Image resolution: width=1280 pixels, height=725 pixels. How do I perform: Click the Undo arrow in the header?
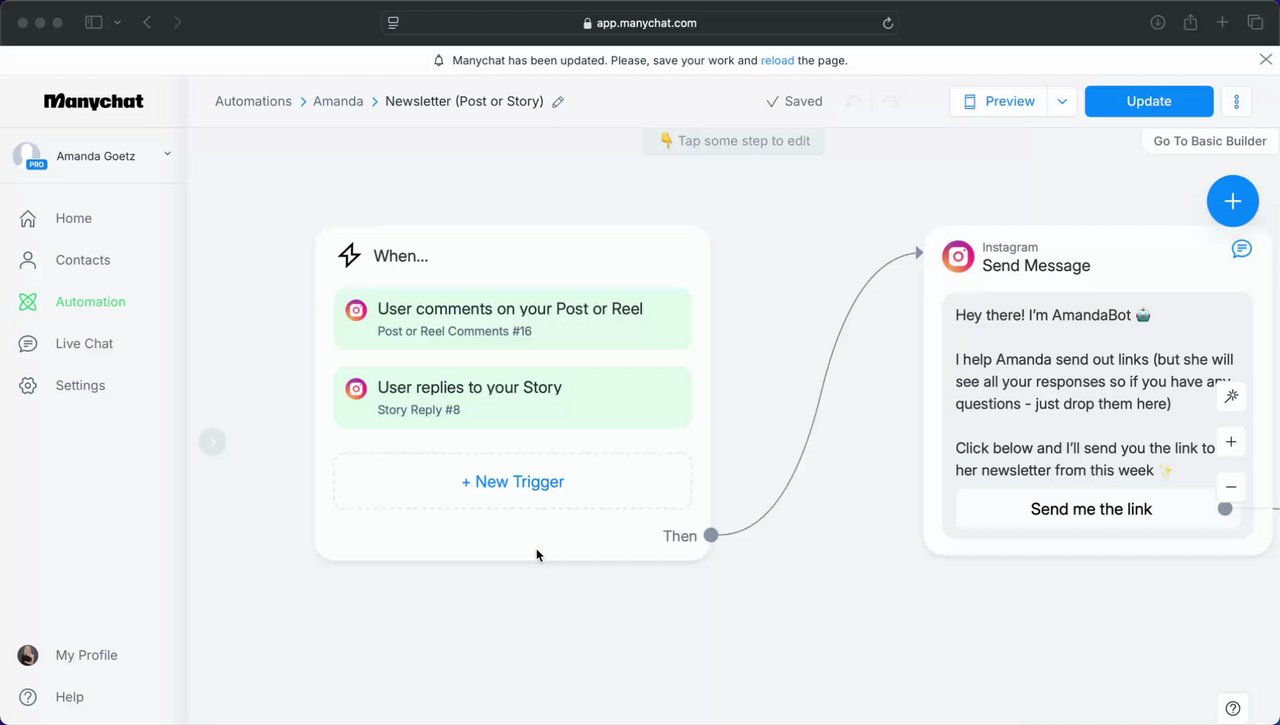pos(853,102)
